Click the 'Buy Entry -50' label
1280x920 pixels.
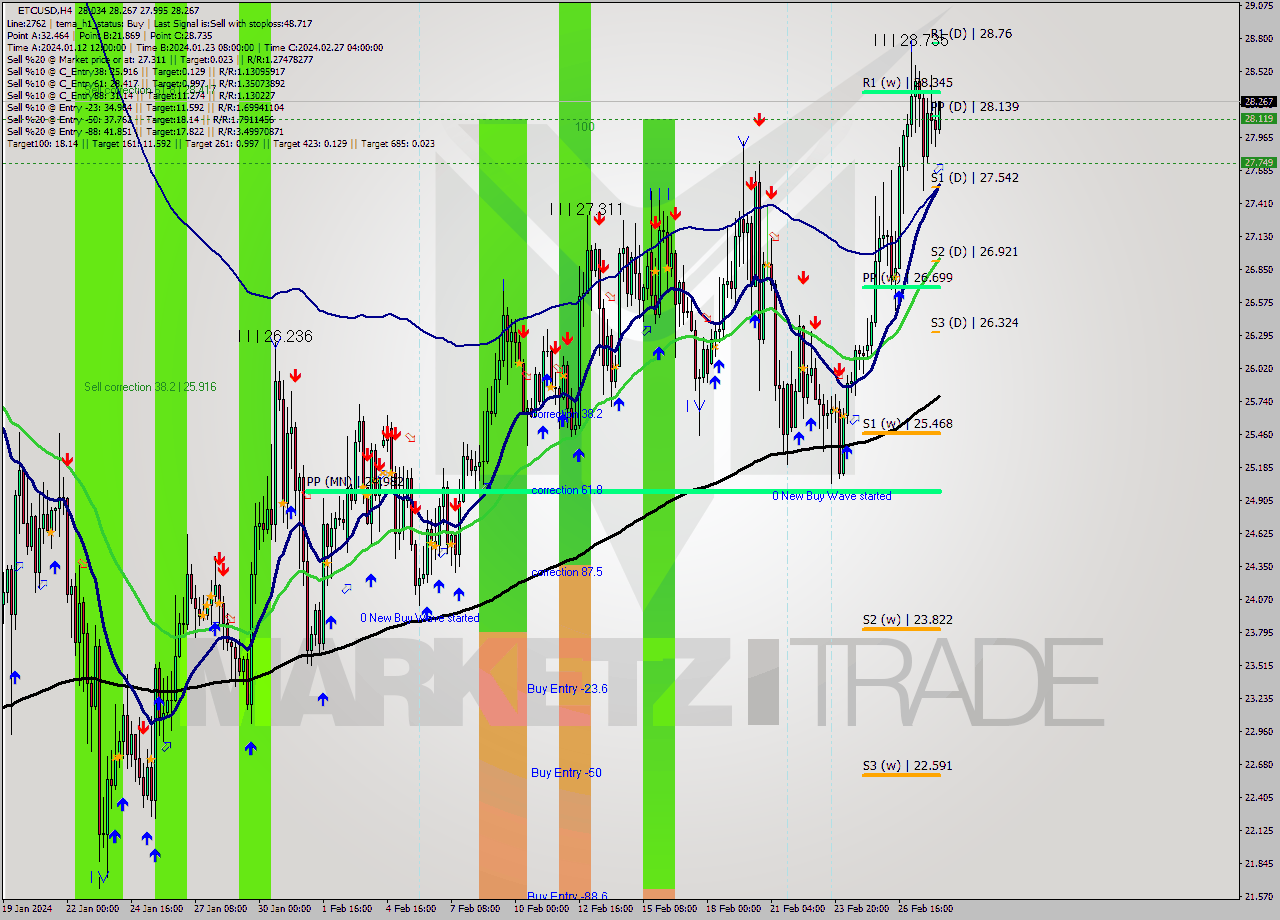566,773
